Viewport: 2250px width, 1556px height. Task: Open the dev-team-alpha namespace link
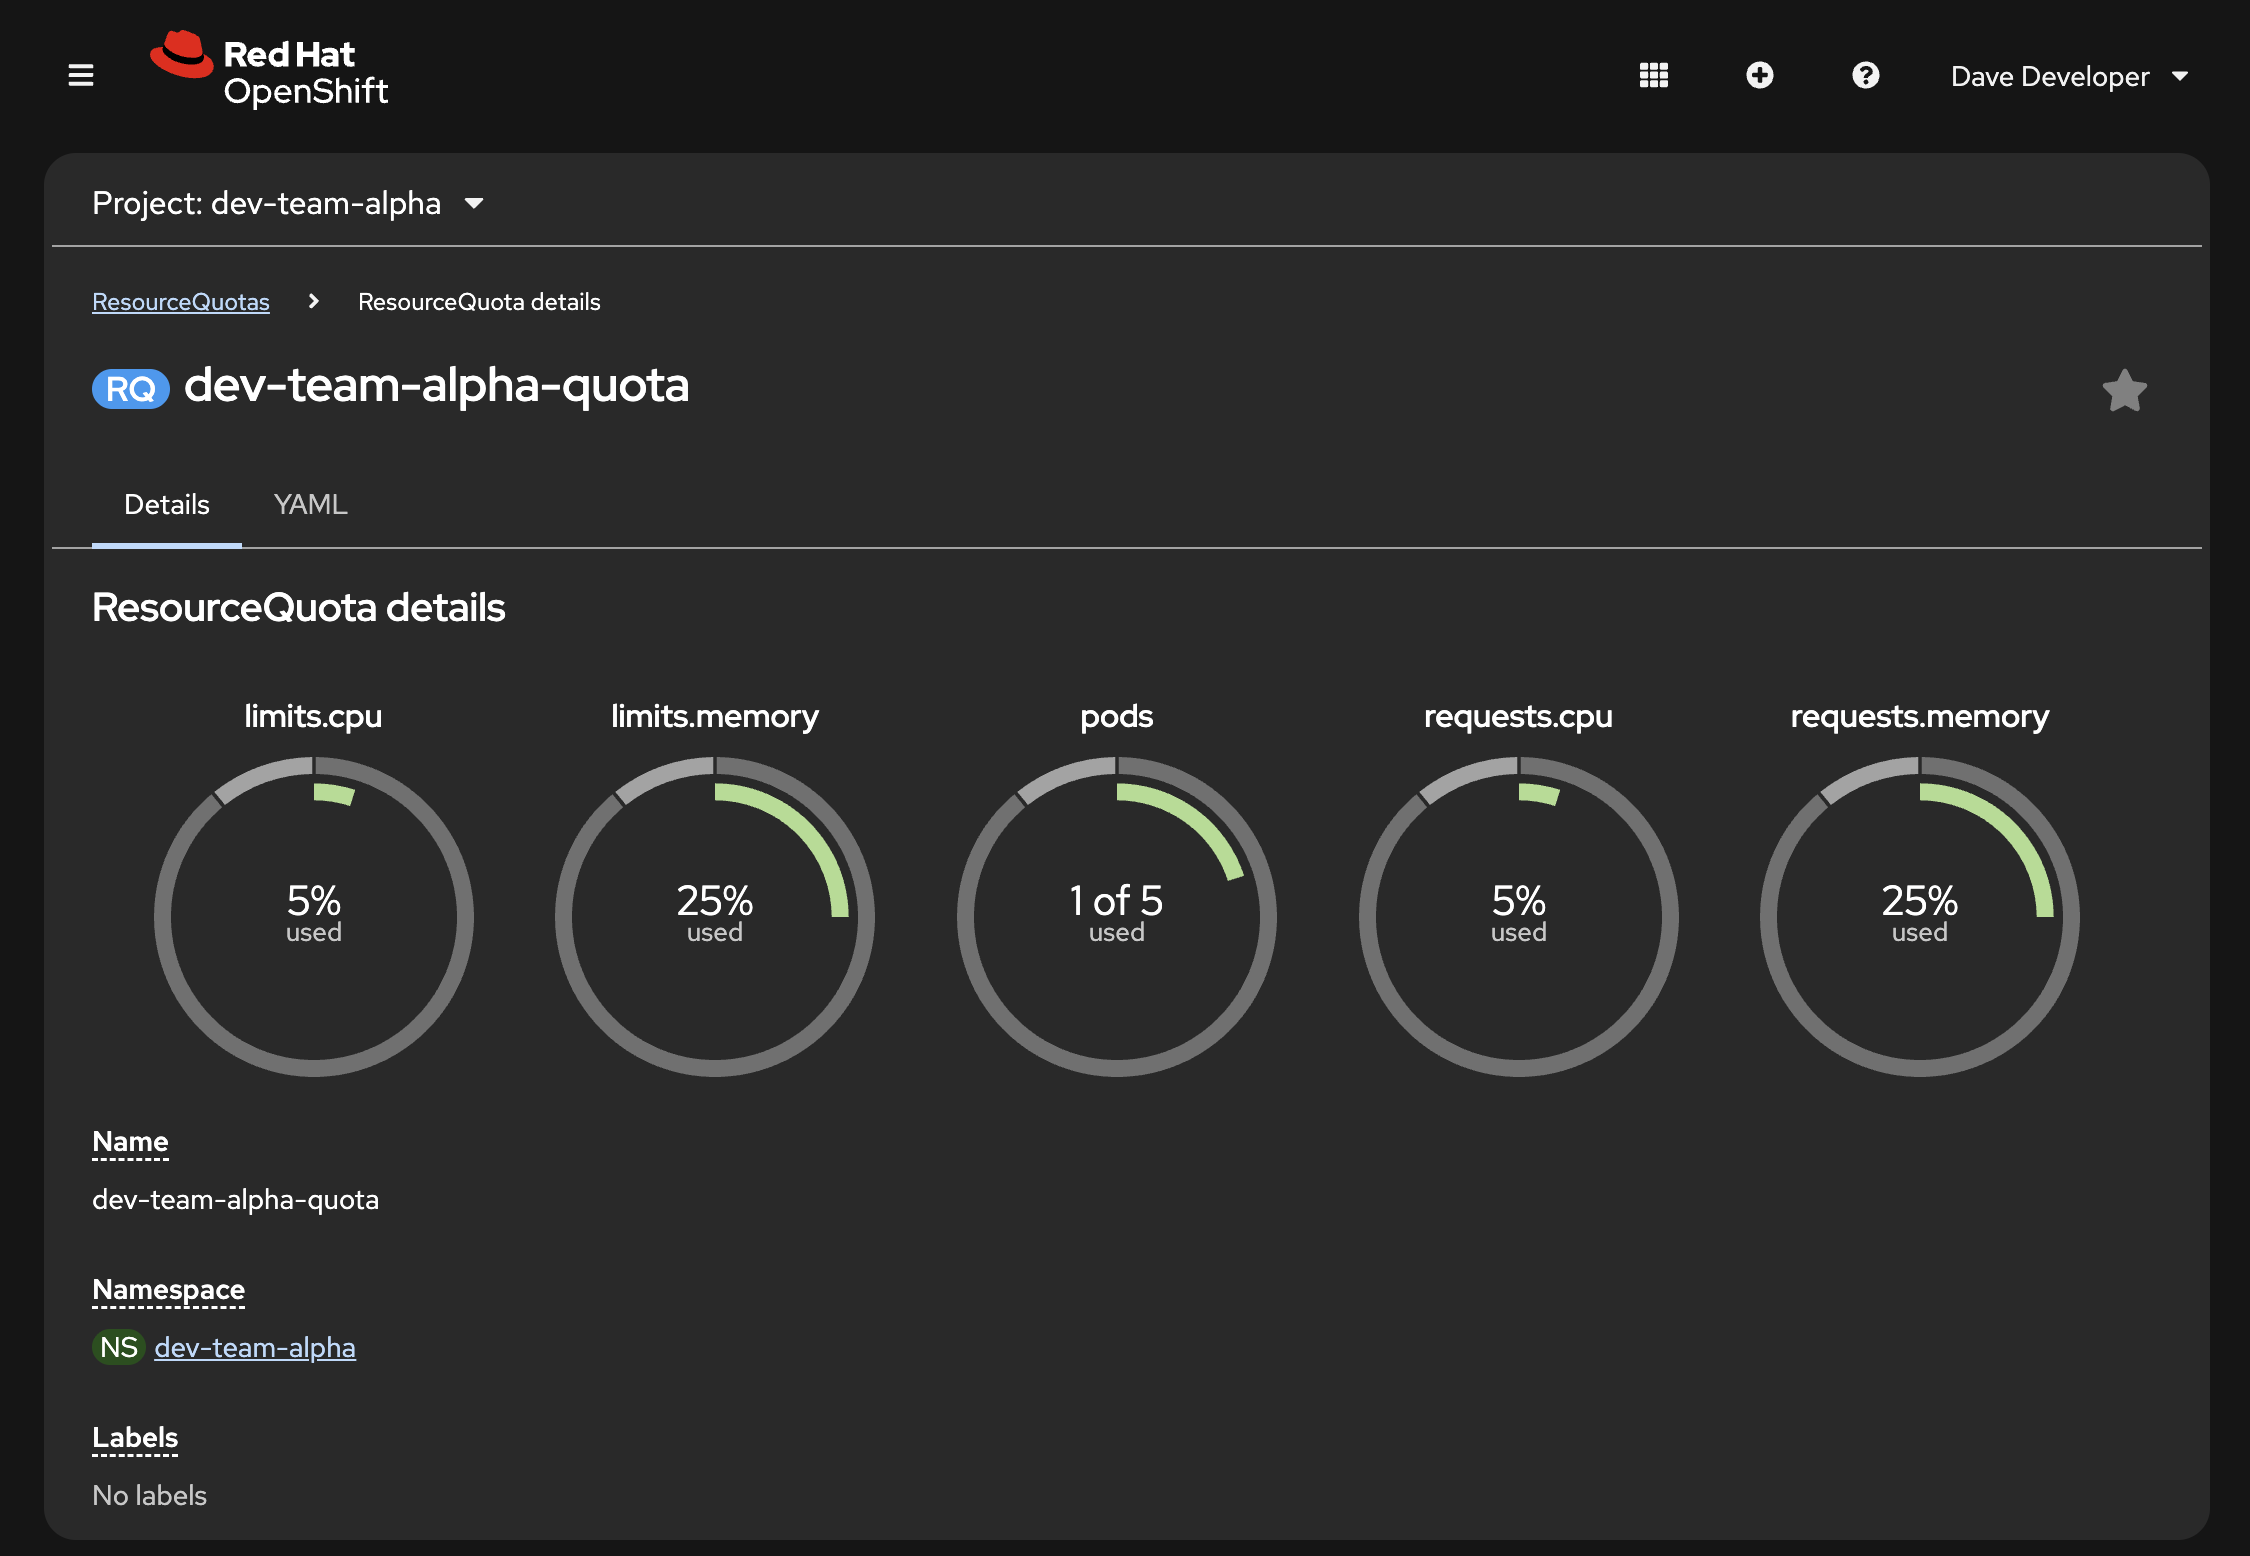[x=255, y=1348]
